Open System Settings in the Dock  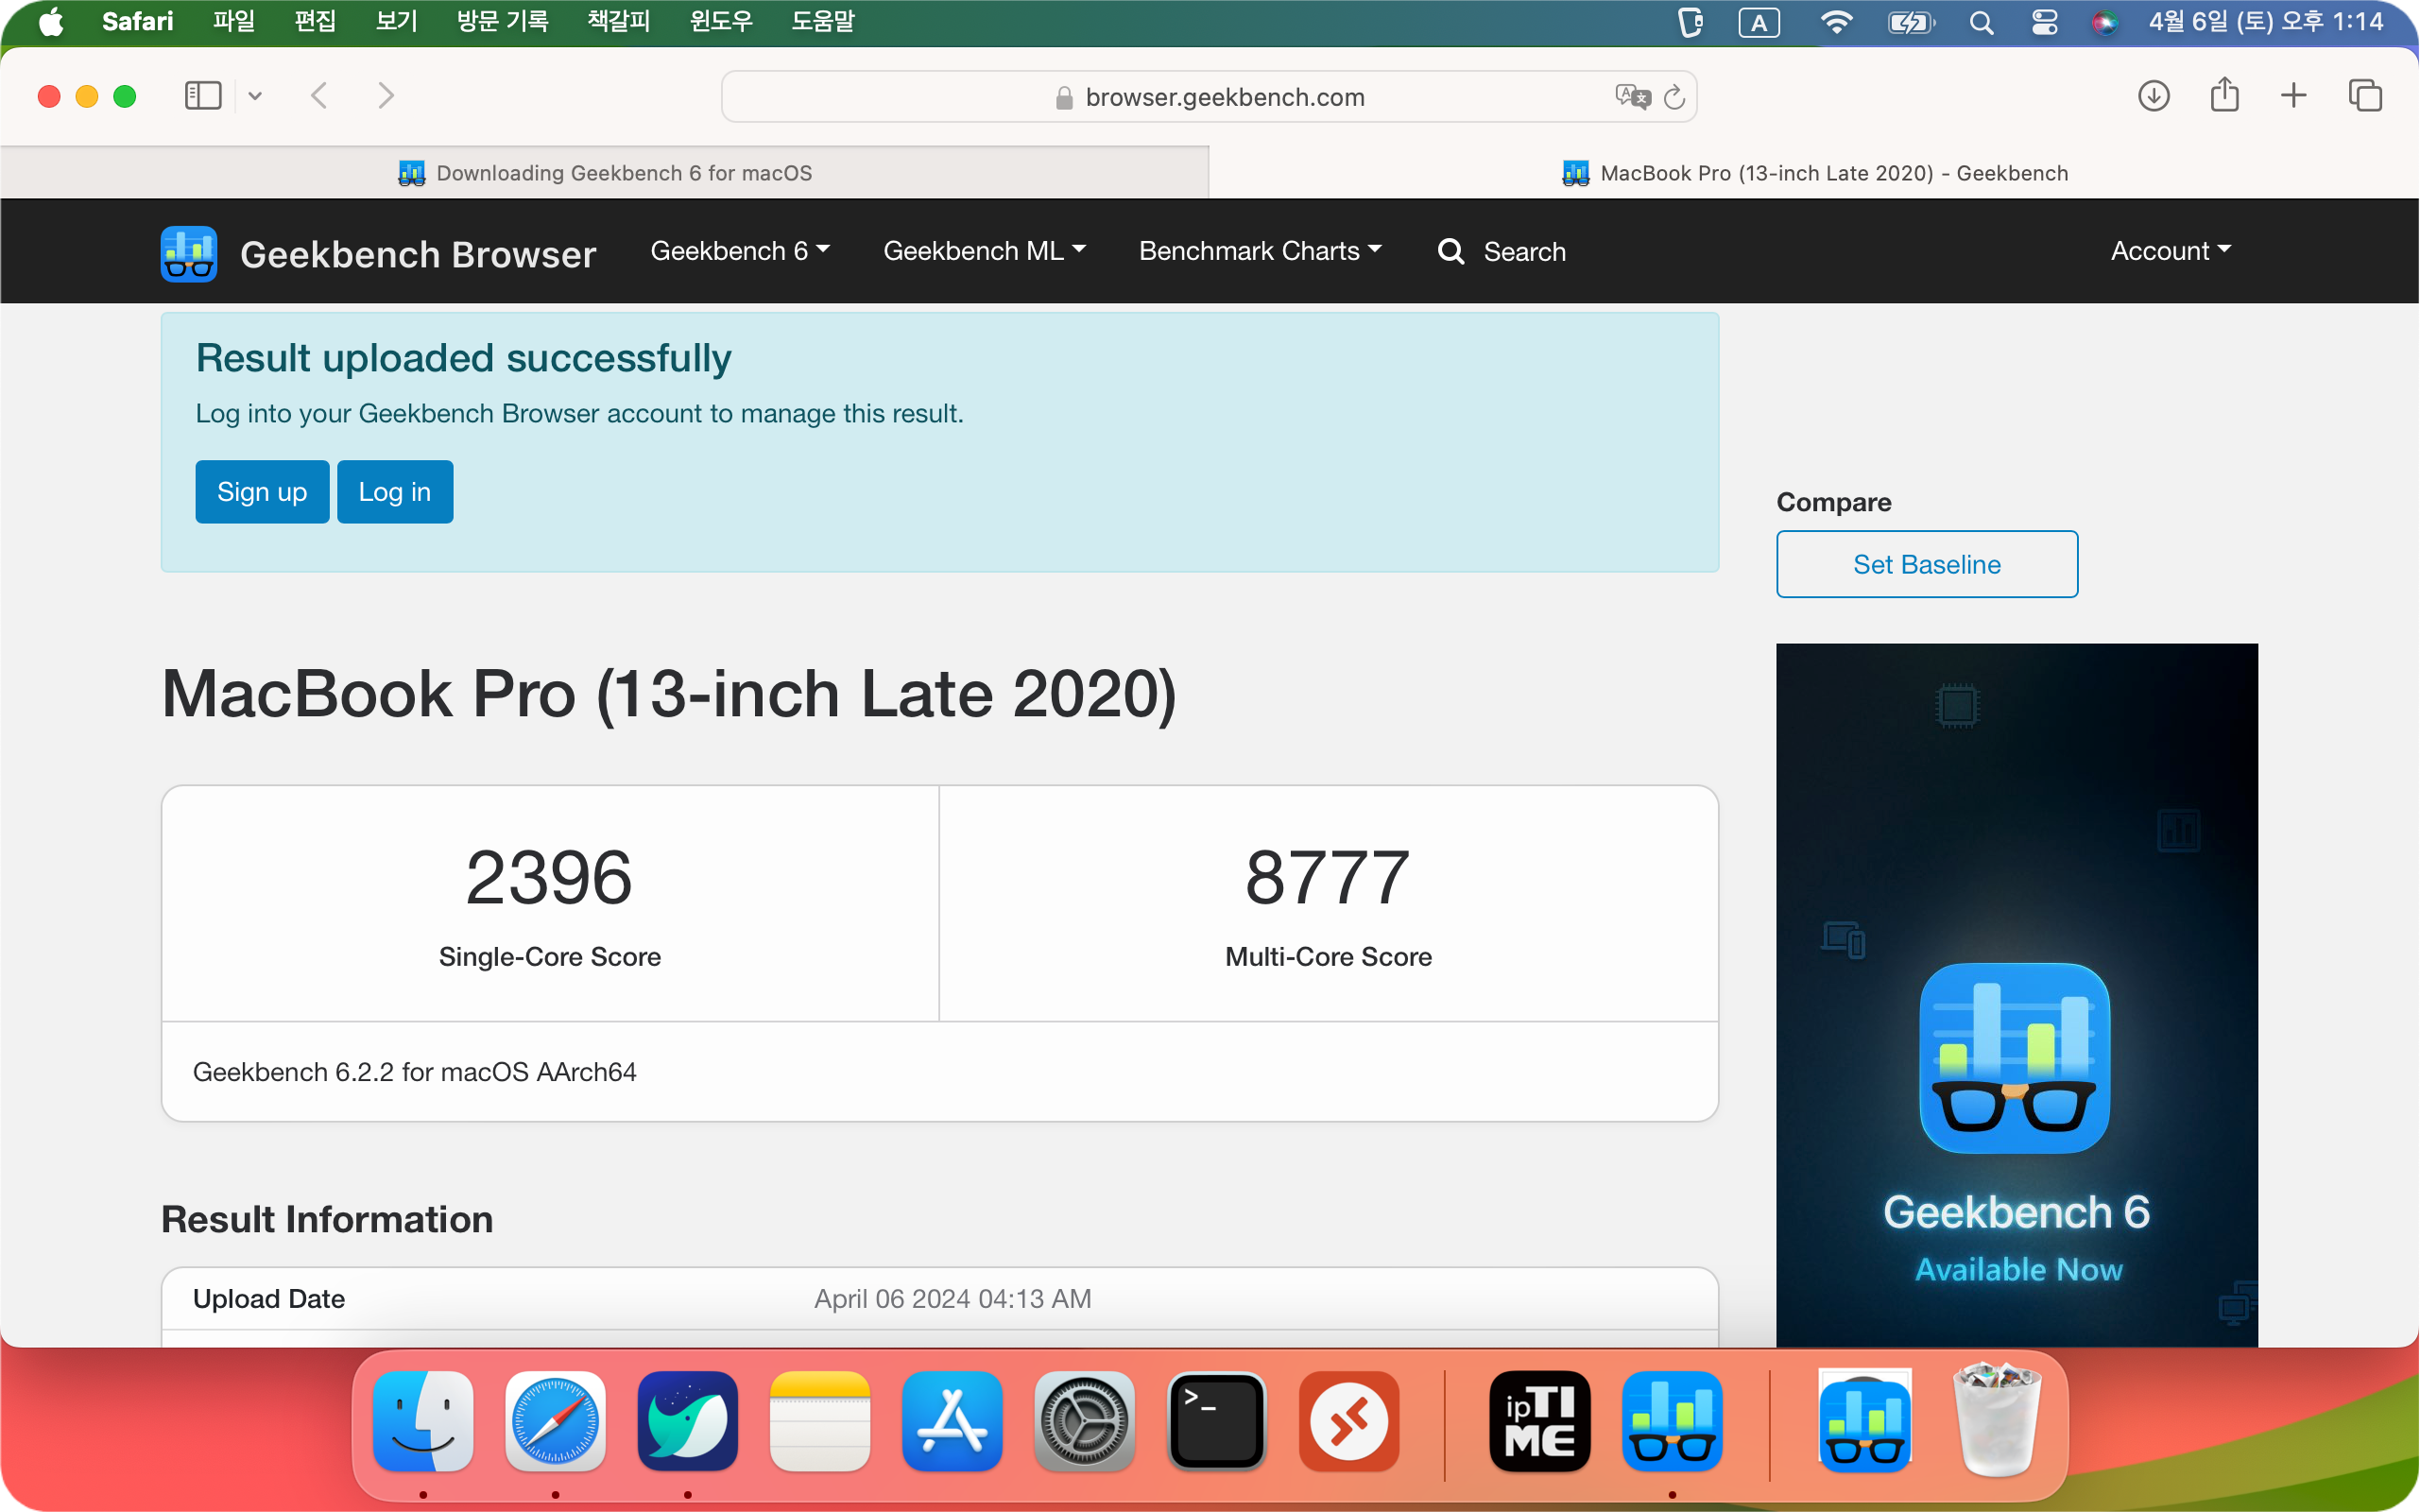[1084, 1421]
